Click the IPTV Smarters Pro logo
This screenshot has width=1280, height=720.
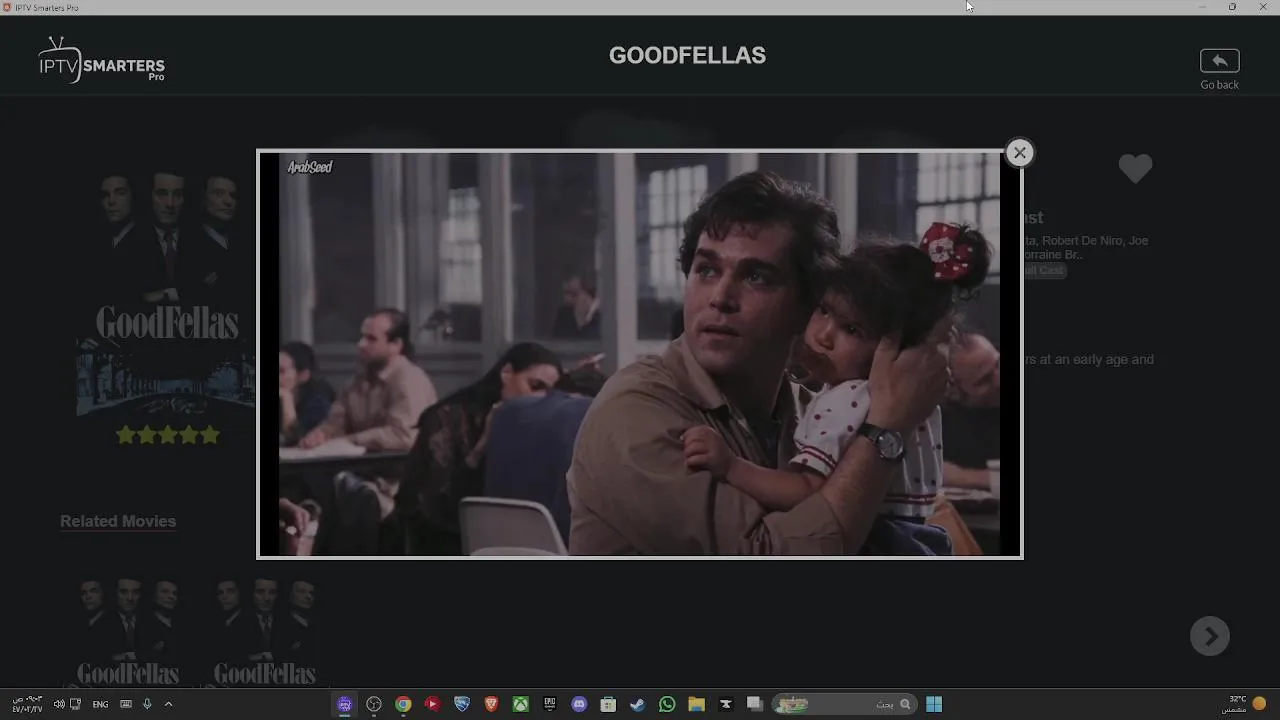102,61
